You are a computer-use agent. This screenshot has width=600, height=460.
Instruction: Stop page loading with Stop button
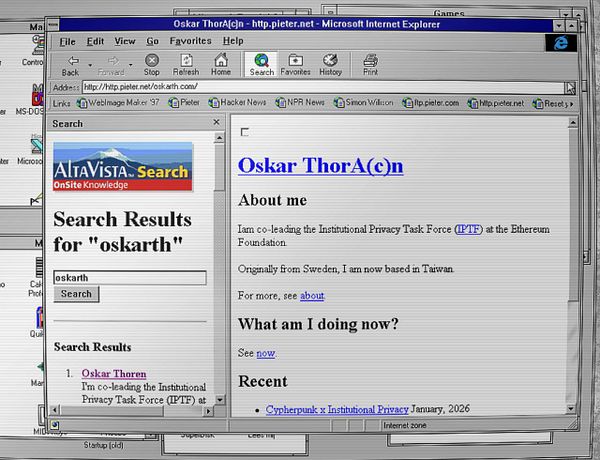(152, 65)
